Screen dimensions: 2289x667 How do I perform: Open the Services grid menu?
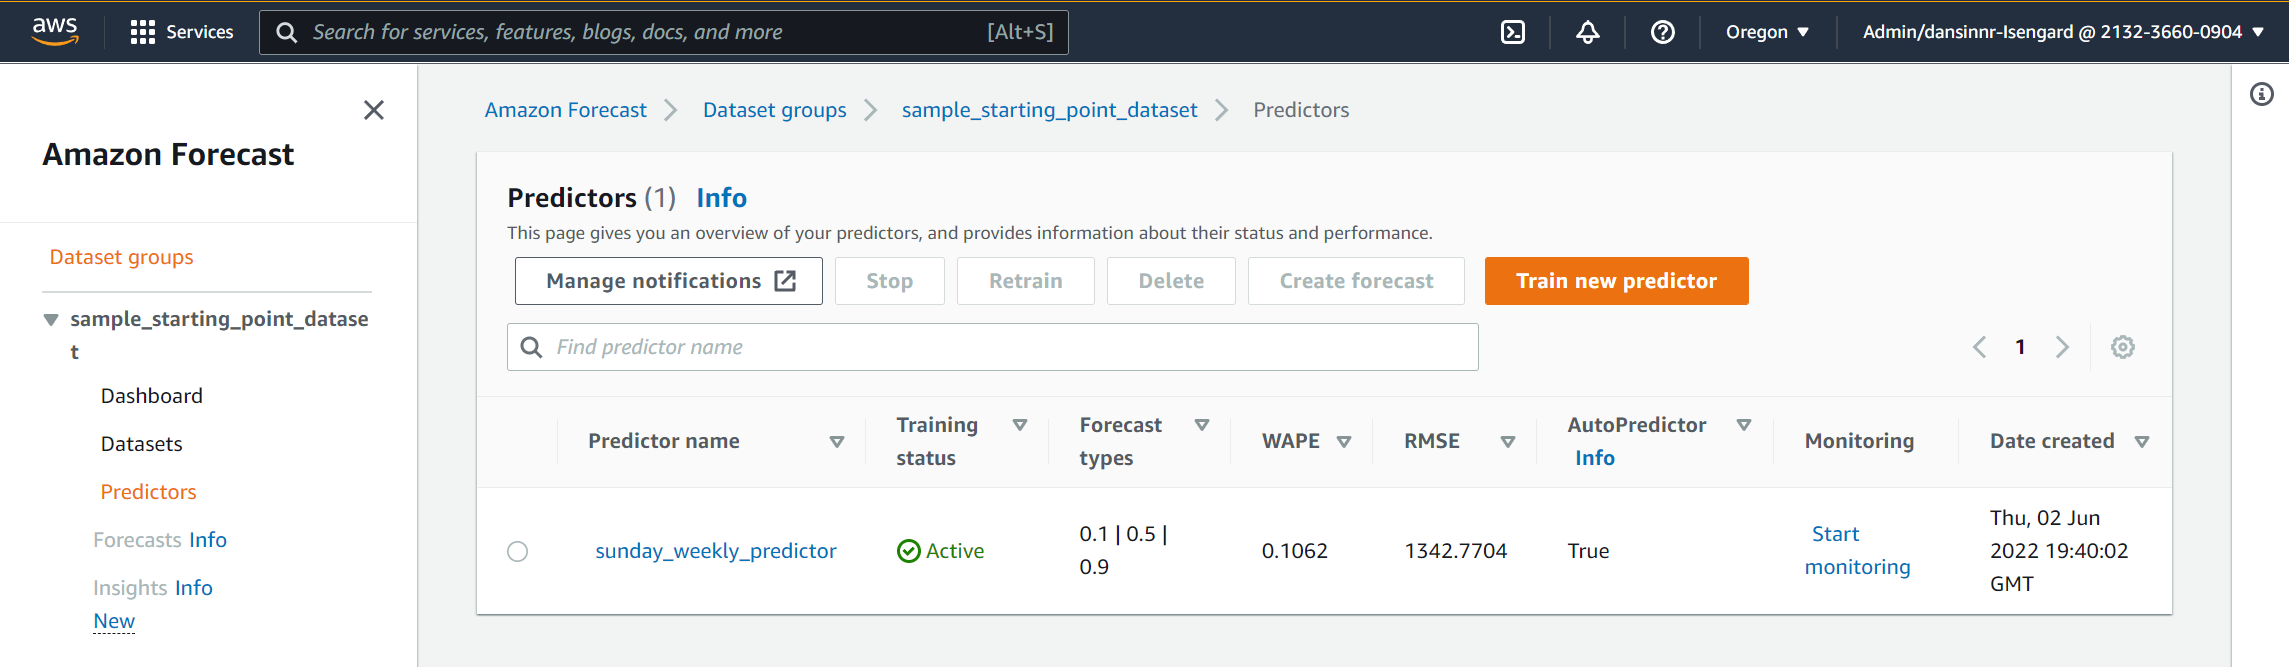[x=181, y=32]
